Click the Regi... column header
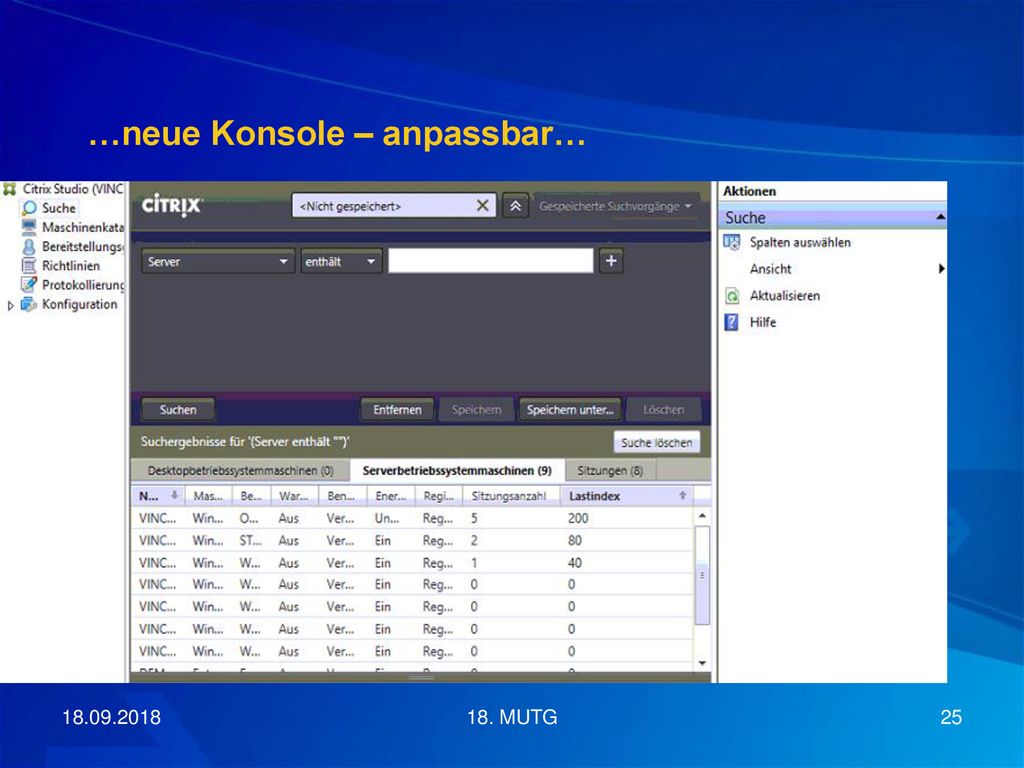This screenshot has height=768, width=1024. coord(439,496)
